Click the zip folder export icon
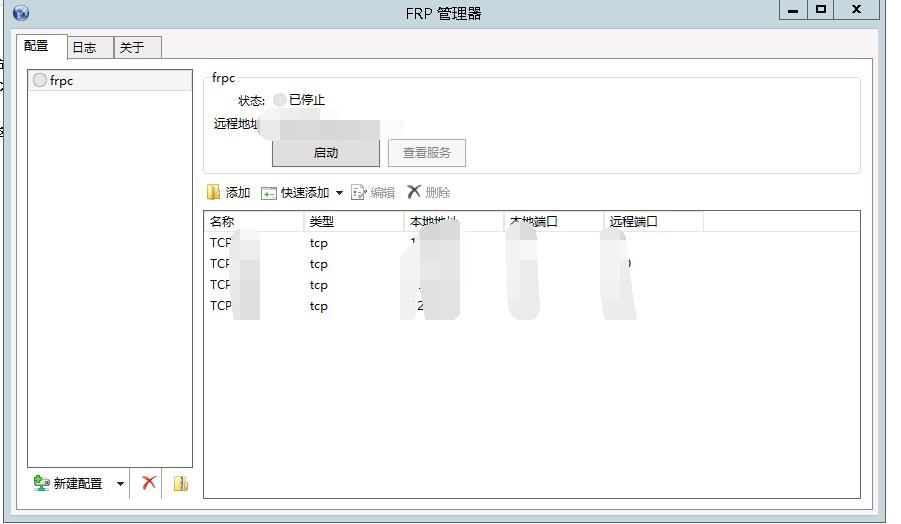 pos(180,483)
